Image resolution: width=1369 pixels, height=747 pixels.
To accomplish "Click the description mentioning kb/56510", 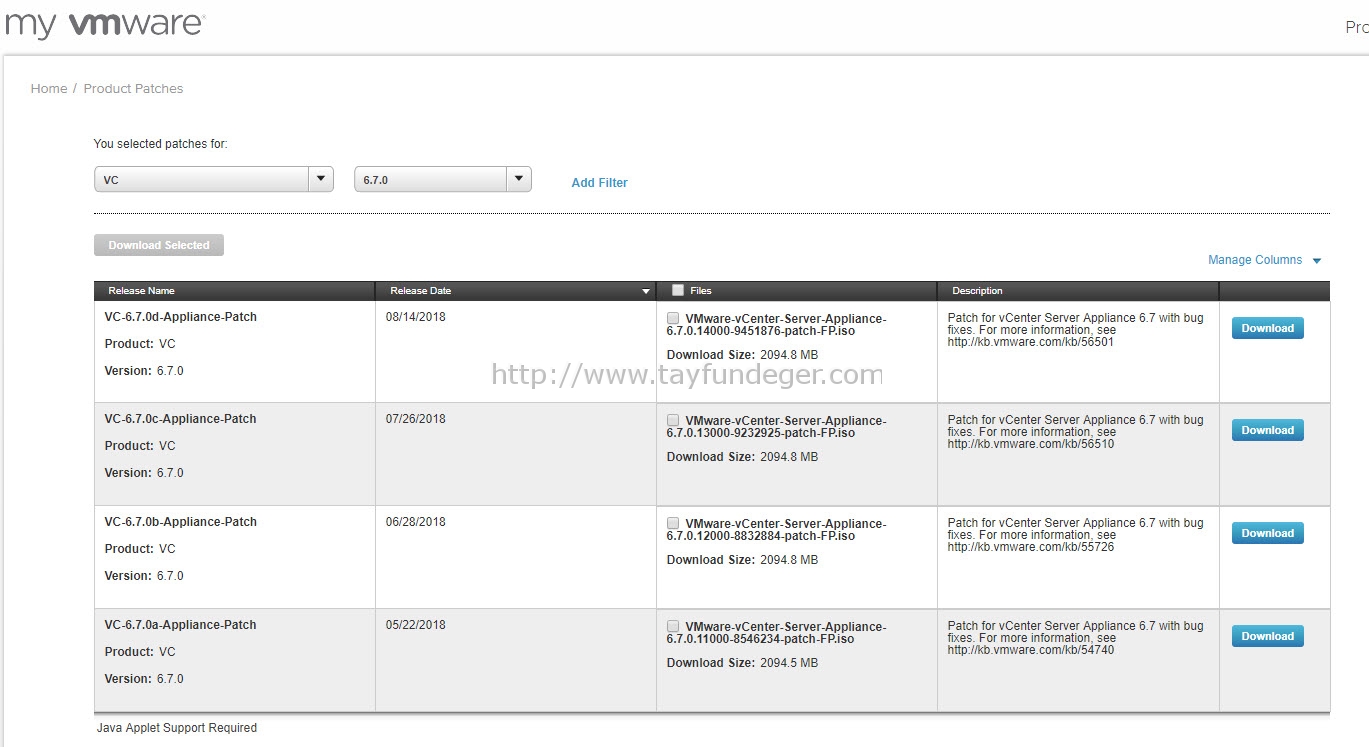I will [1075, 432].
